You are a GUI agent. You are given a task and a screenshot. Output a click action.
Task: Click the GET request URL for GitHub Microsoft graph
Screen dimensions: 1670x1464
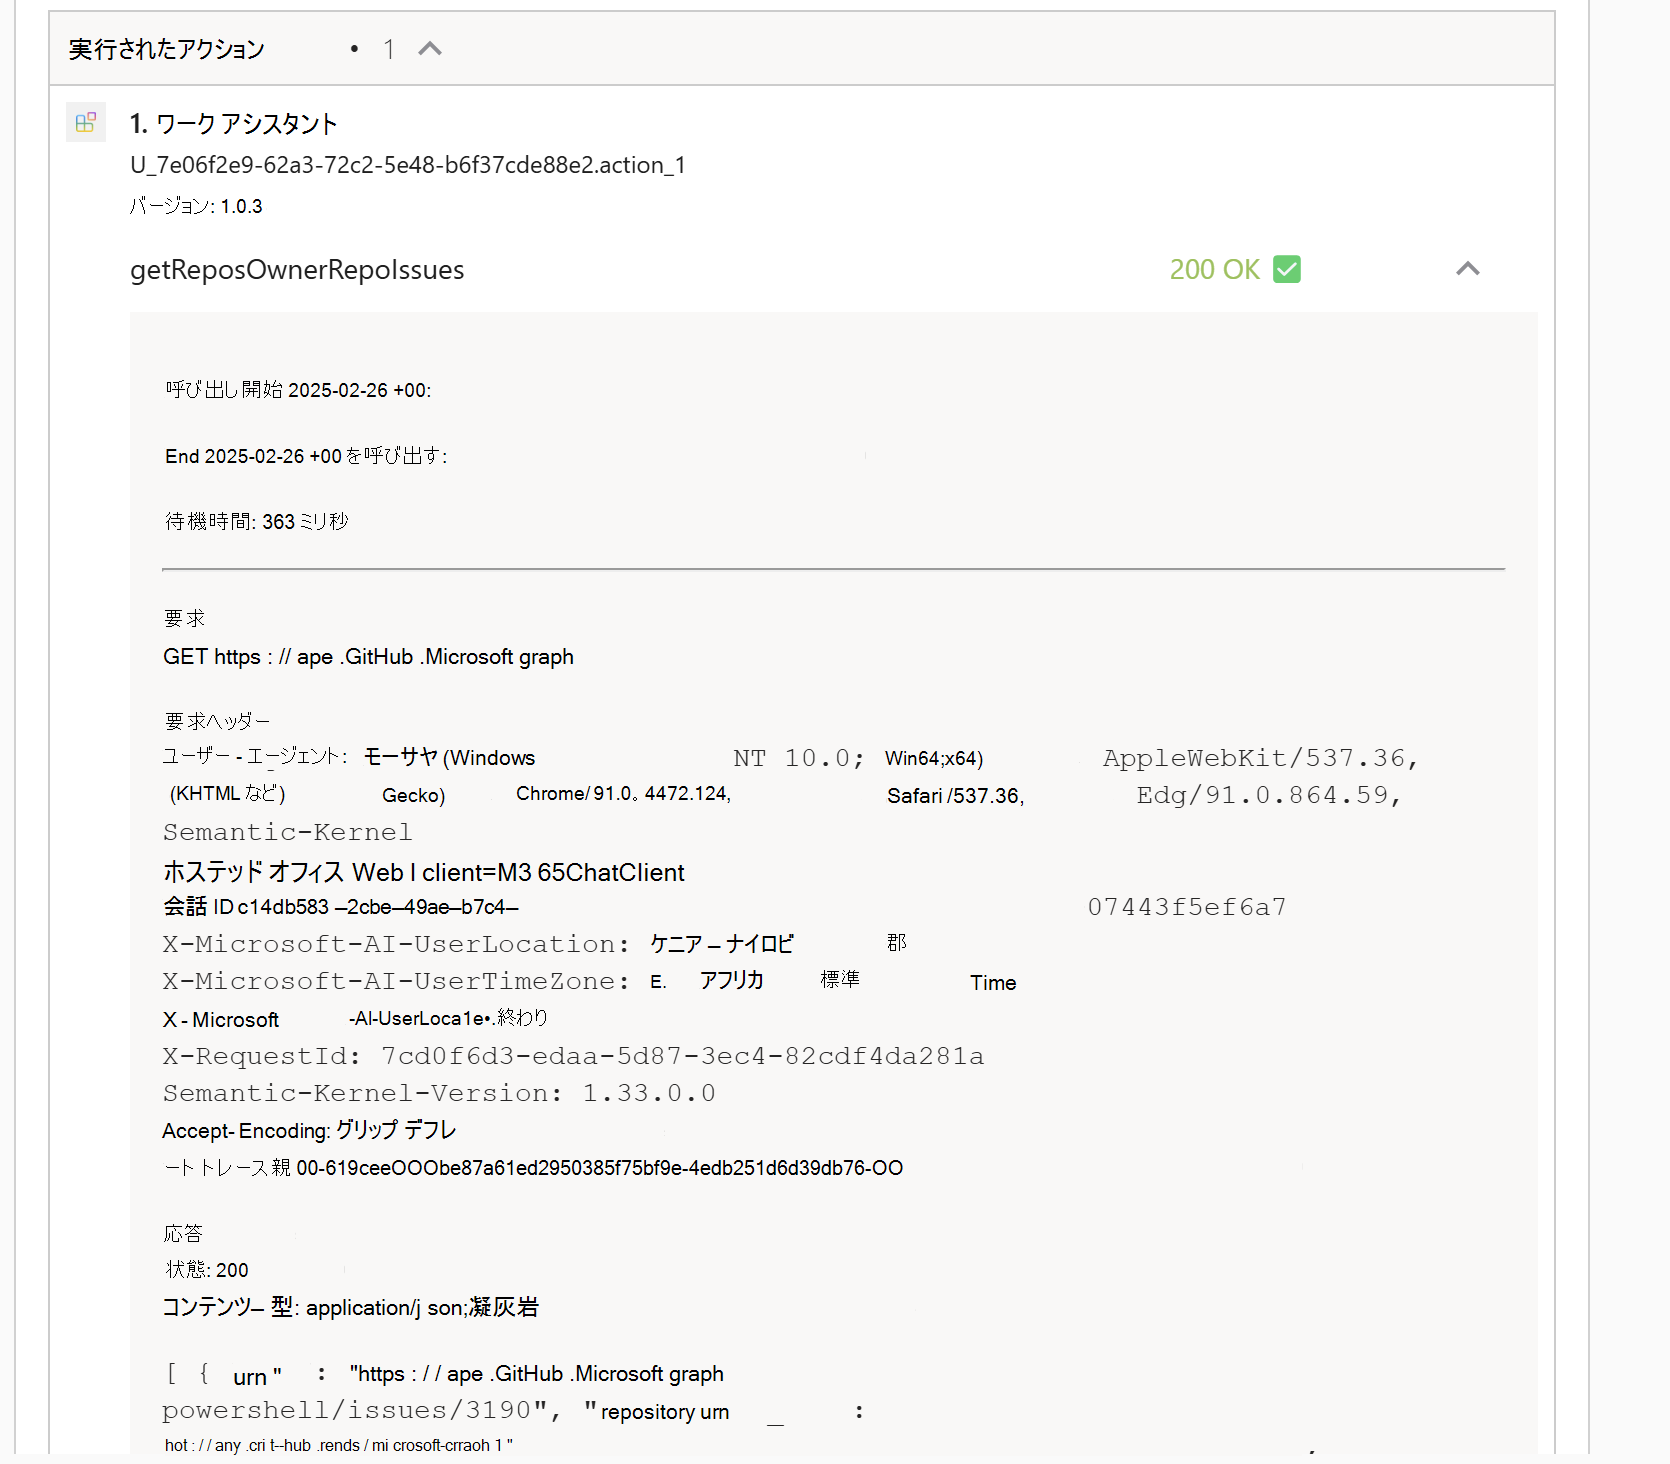click(x=369, y=657)
